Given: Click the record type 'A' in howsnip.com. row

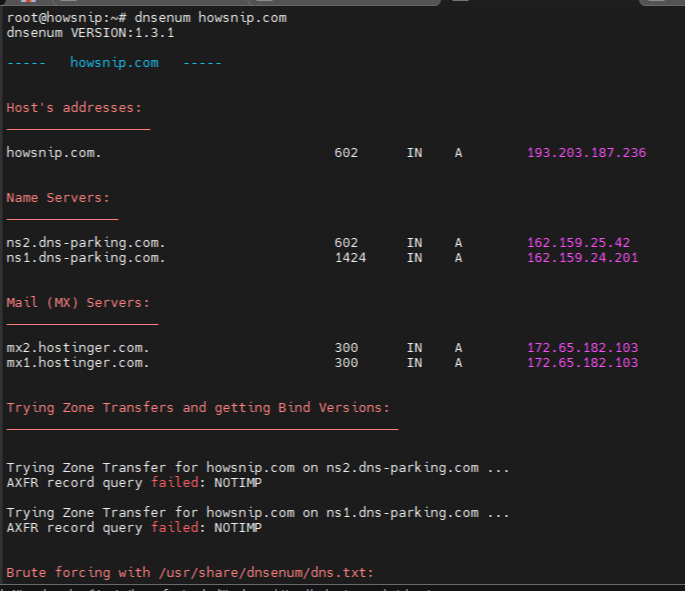Looking at the screenshot, I should [x=458, y=153].
